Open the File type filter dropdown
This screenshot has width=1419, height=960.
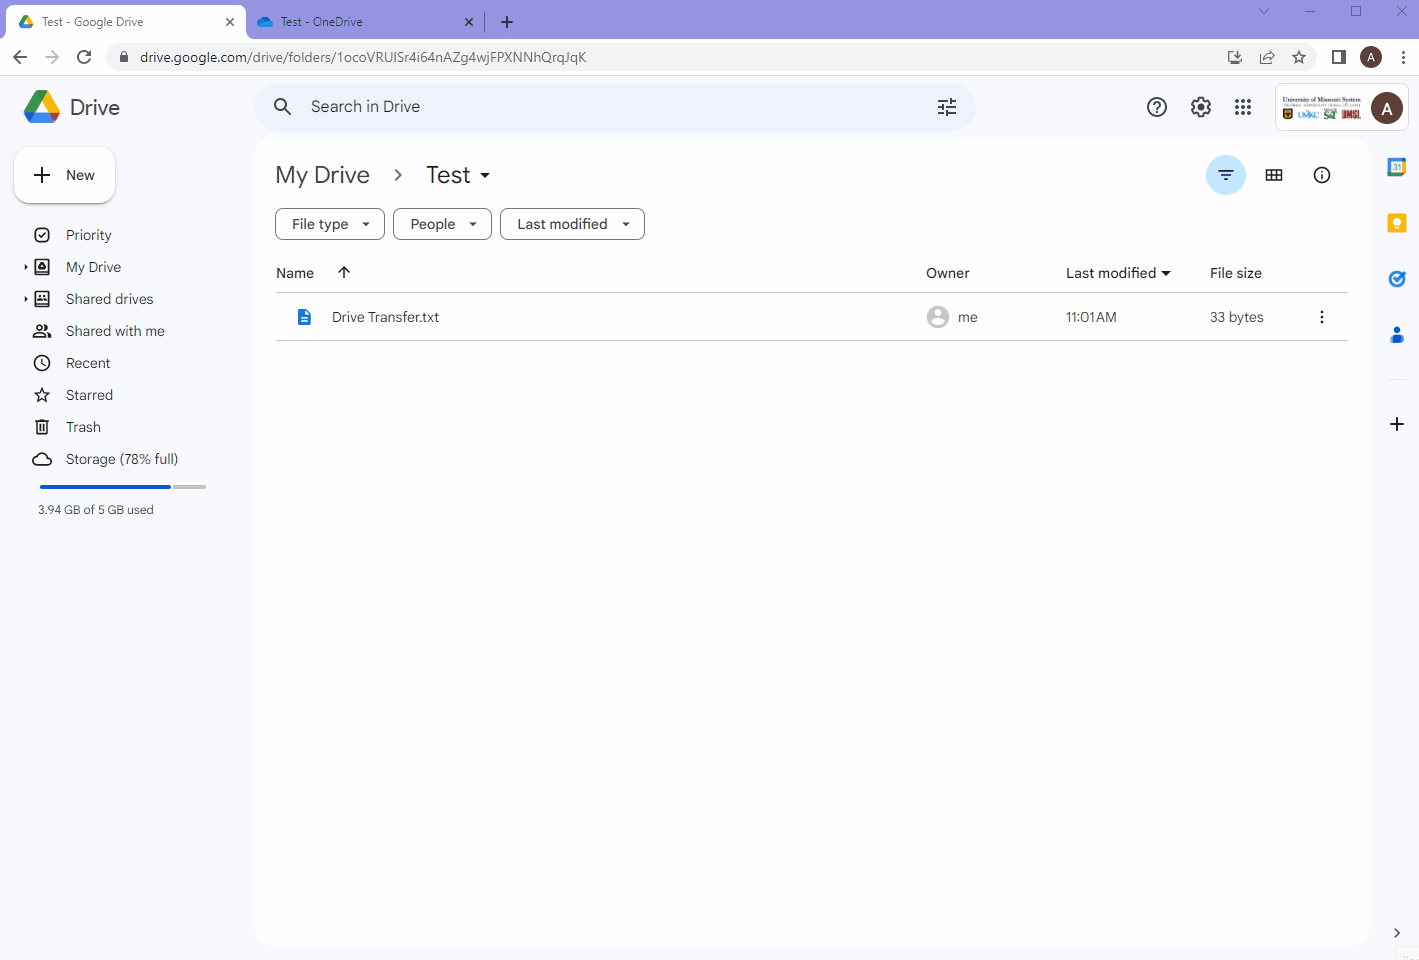pos(329,223)
